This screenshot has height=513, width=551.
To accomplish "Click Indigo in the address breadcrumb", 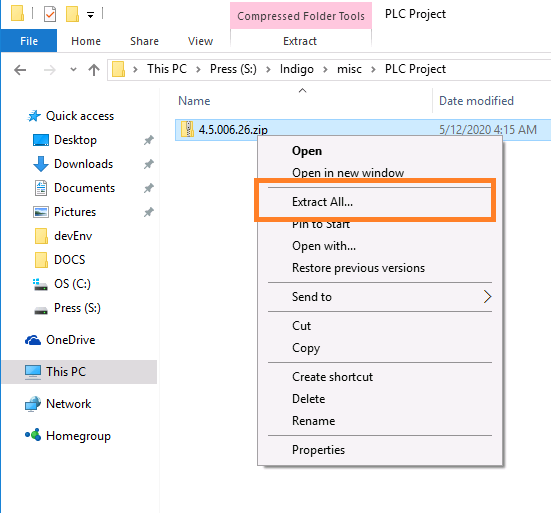I will tap(297, 69).
